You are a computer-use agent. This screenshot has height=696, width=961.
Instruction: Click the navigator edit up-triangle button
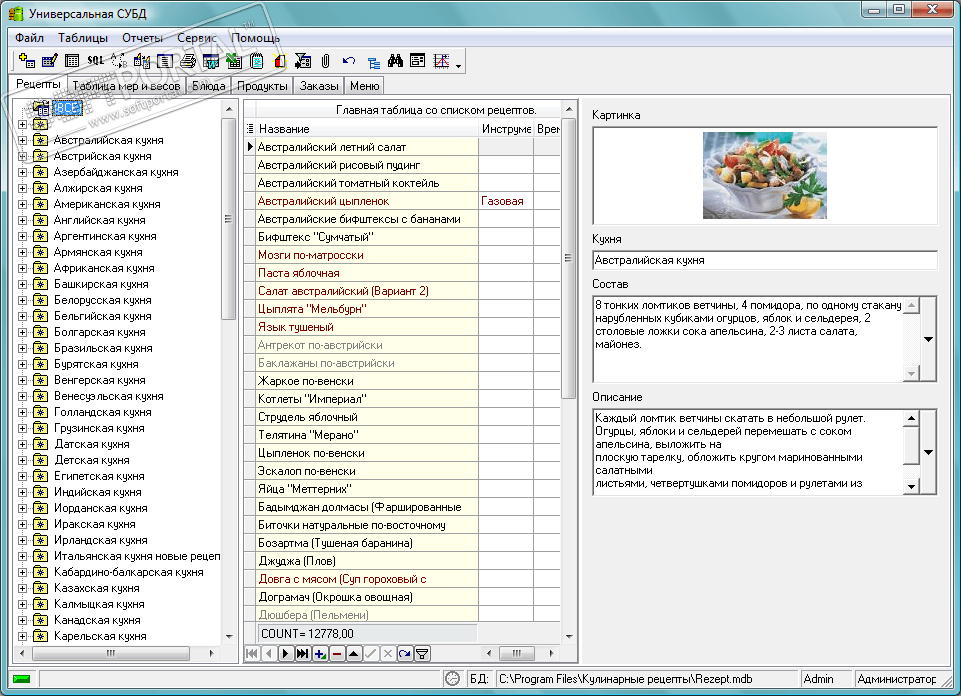pyautogui.click(x=354, y=654)
